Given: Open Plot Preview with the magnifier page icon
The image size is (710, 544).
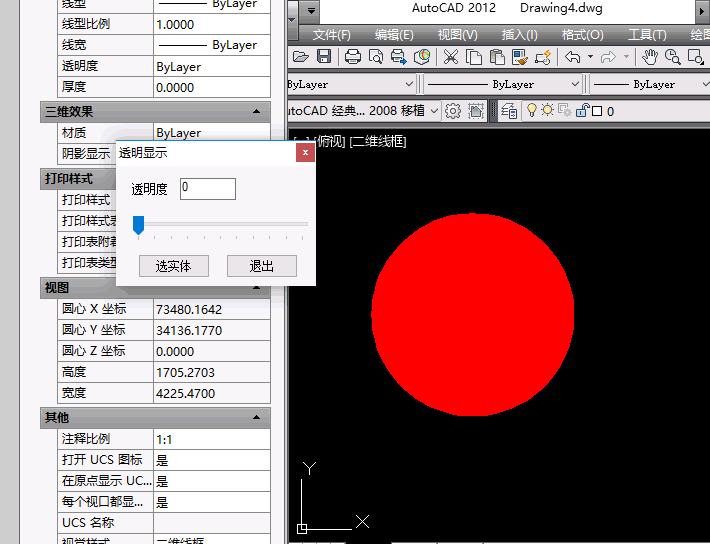Looking at the screenshot, I should pos(376,57).
